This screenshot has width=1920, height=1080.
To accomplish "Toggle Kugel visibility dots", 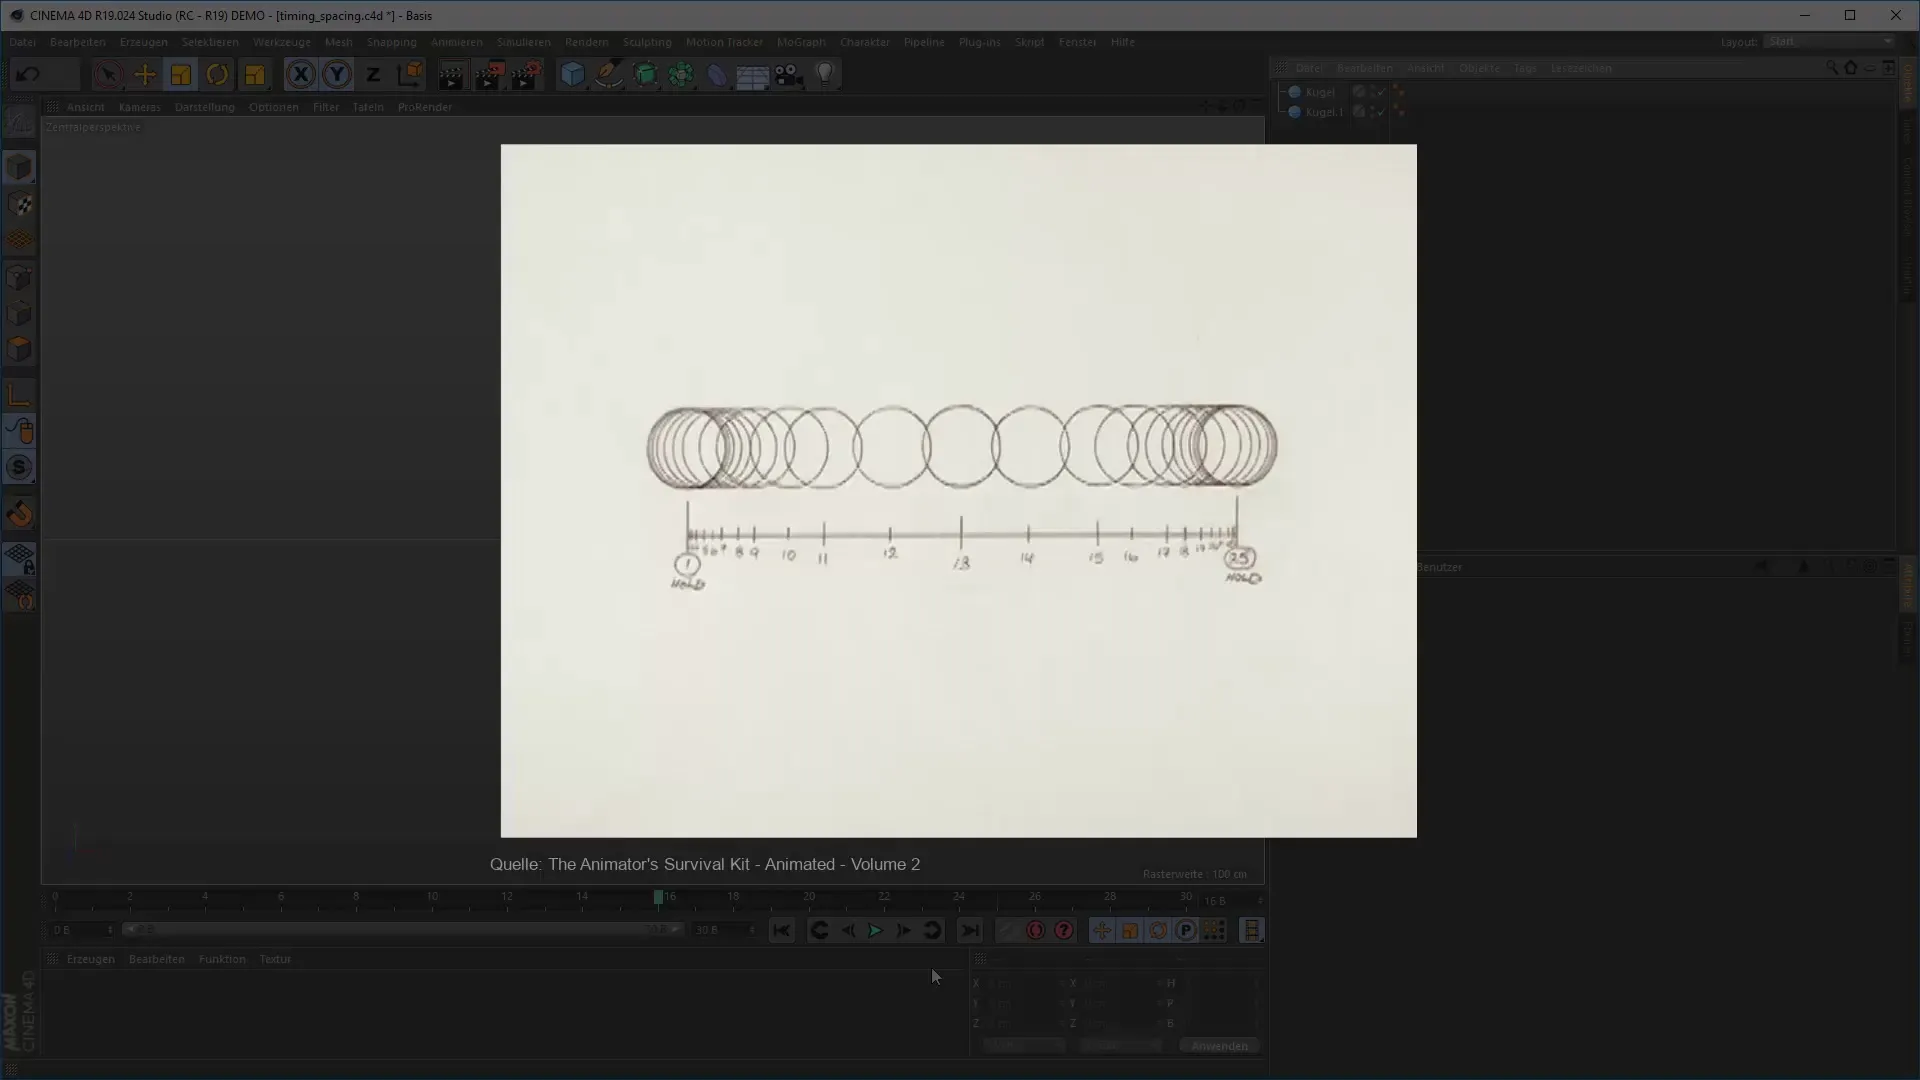I will (x=1371, y=92).
